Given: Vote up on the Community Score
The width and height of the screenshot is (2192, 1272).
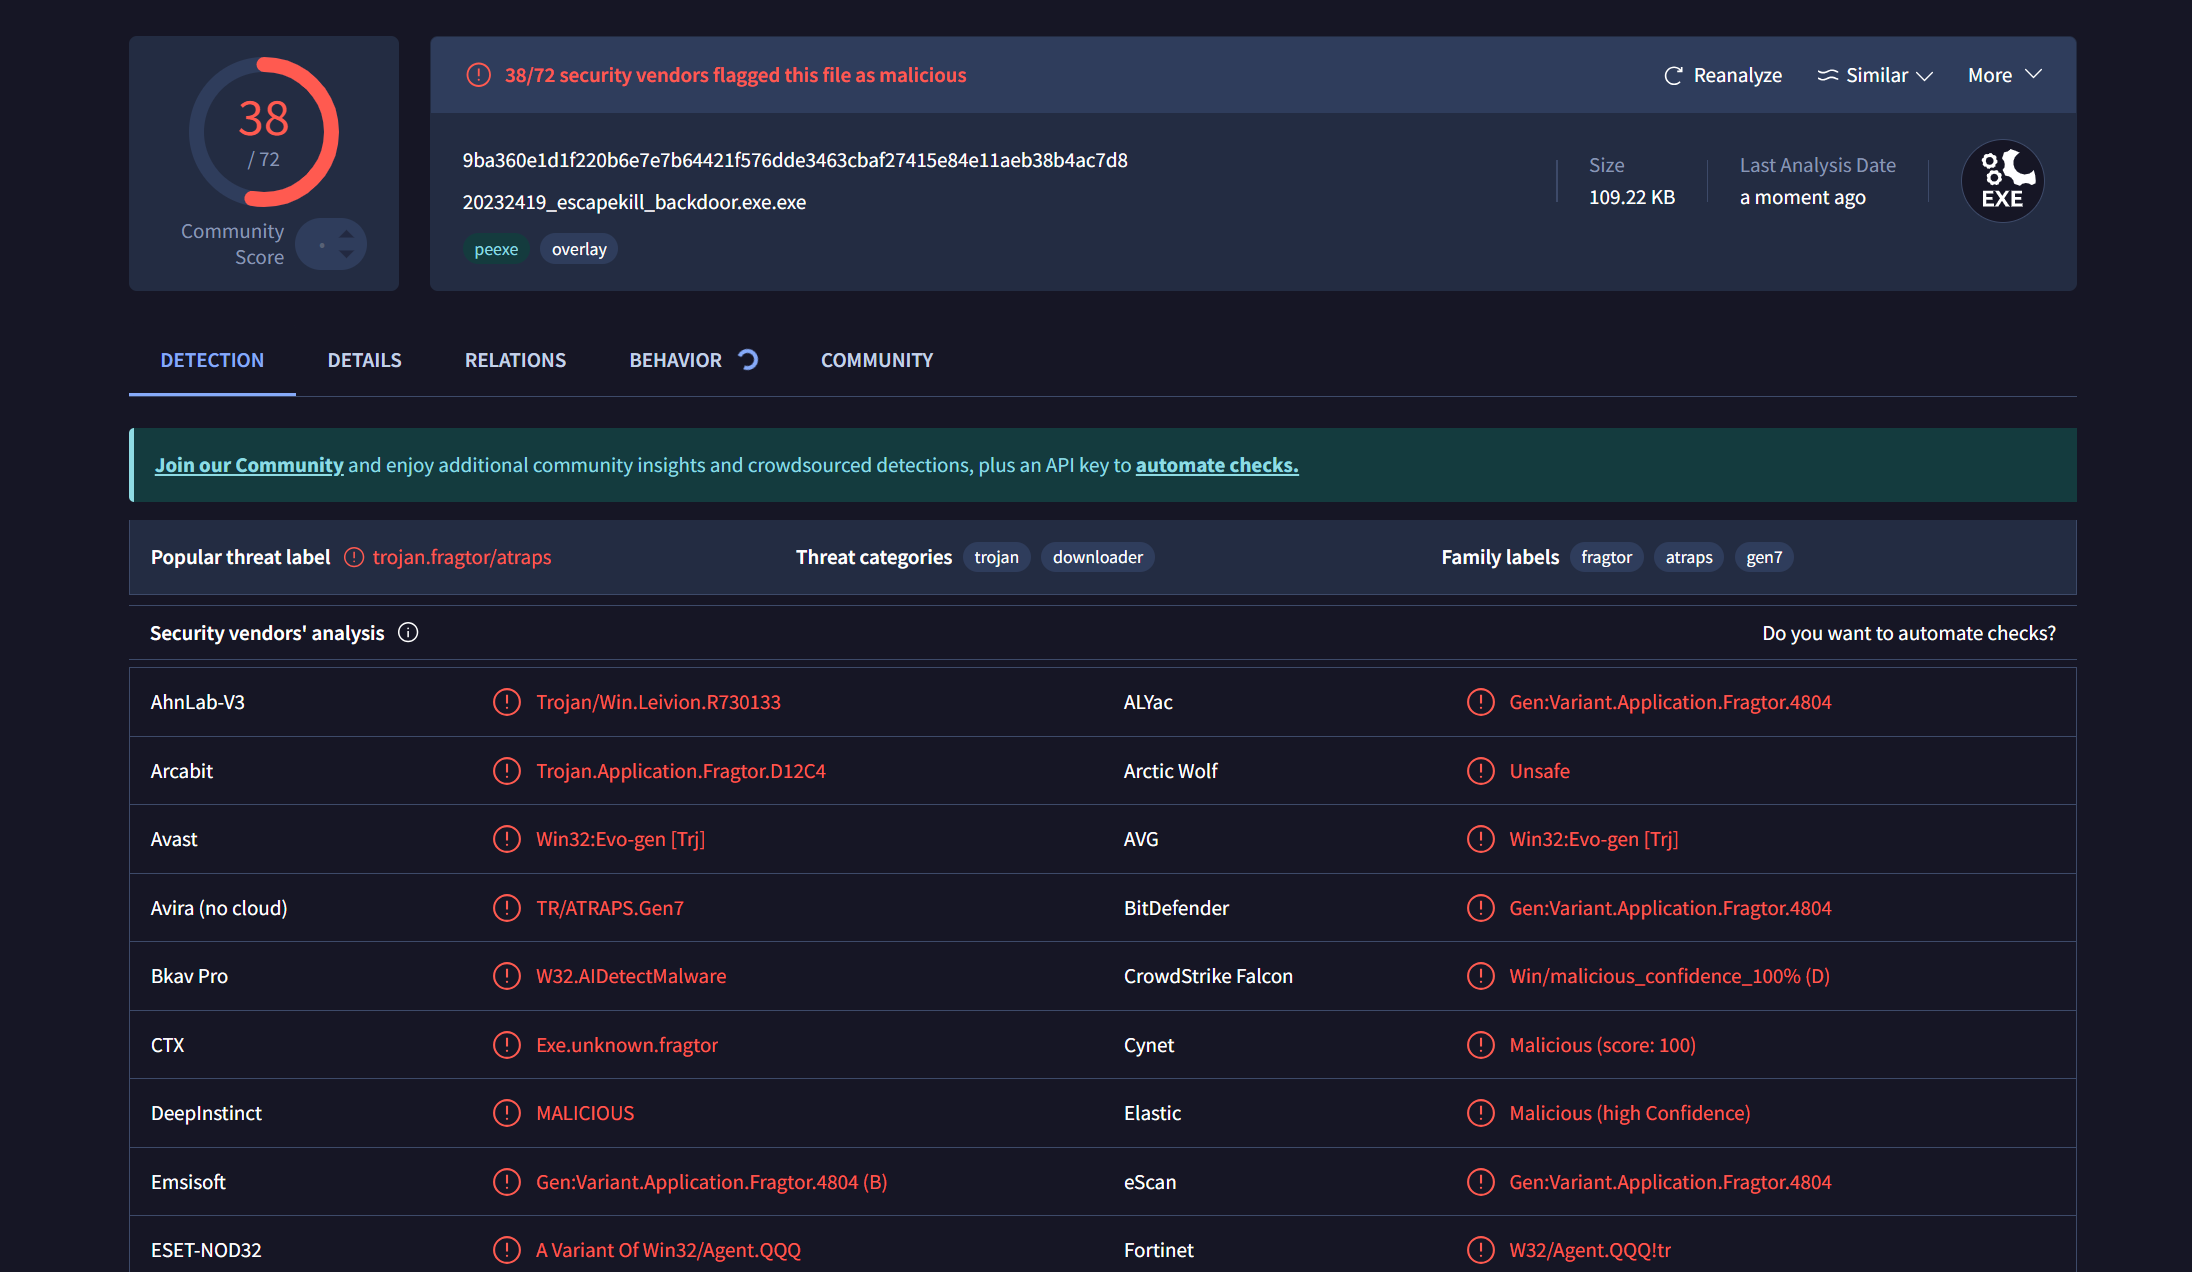Looking at the screenshot, I should tap(346, 234).
